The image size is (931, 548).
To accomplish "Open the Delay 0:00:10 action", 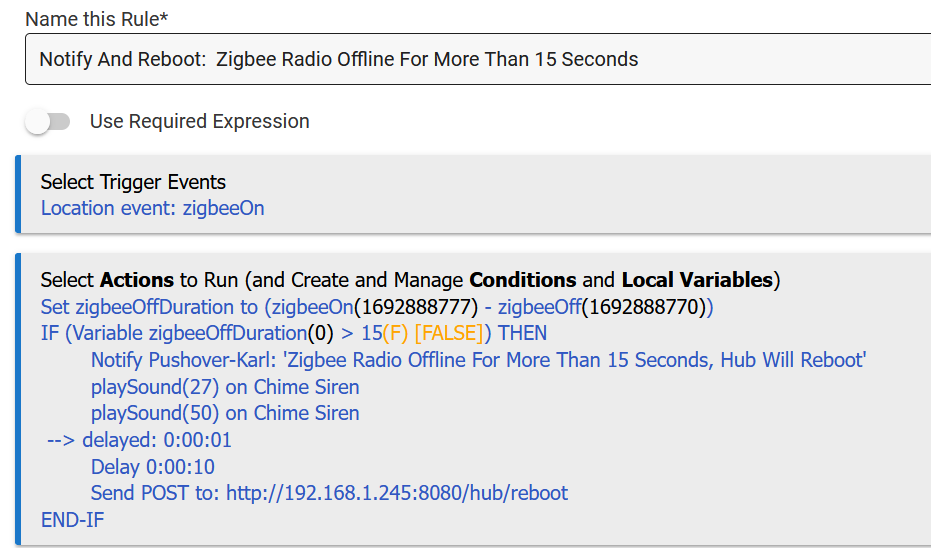I will tap(152, 467).
